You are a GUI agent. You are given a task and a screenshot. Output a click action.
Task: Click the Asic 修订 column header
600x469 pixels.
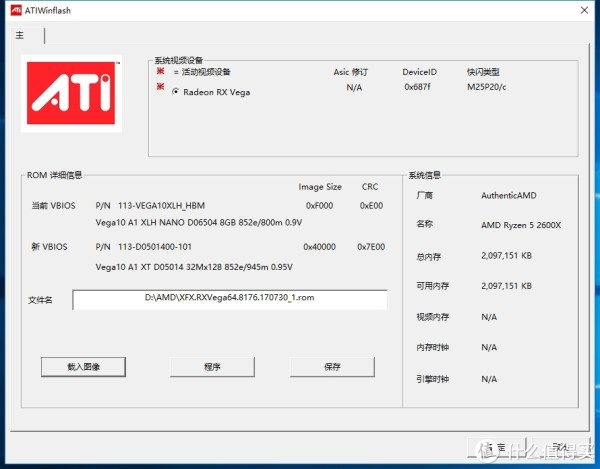(351, 72)
